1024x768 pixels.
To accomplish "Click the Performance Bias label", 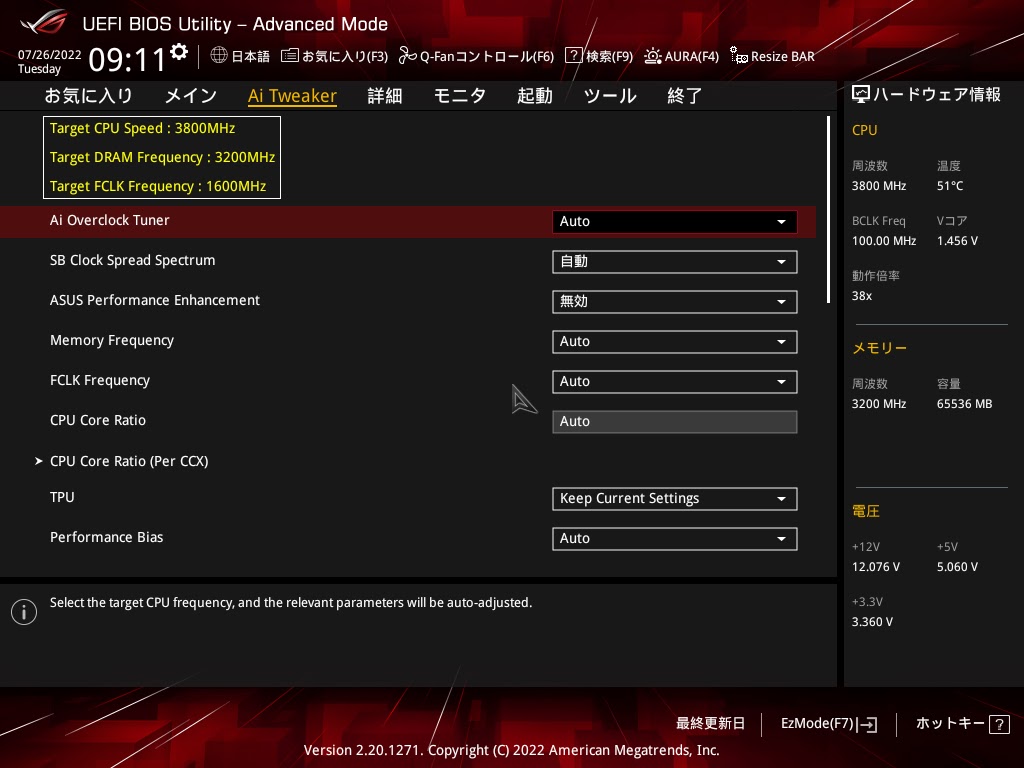I will coord(106,537).
